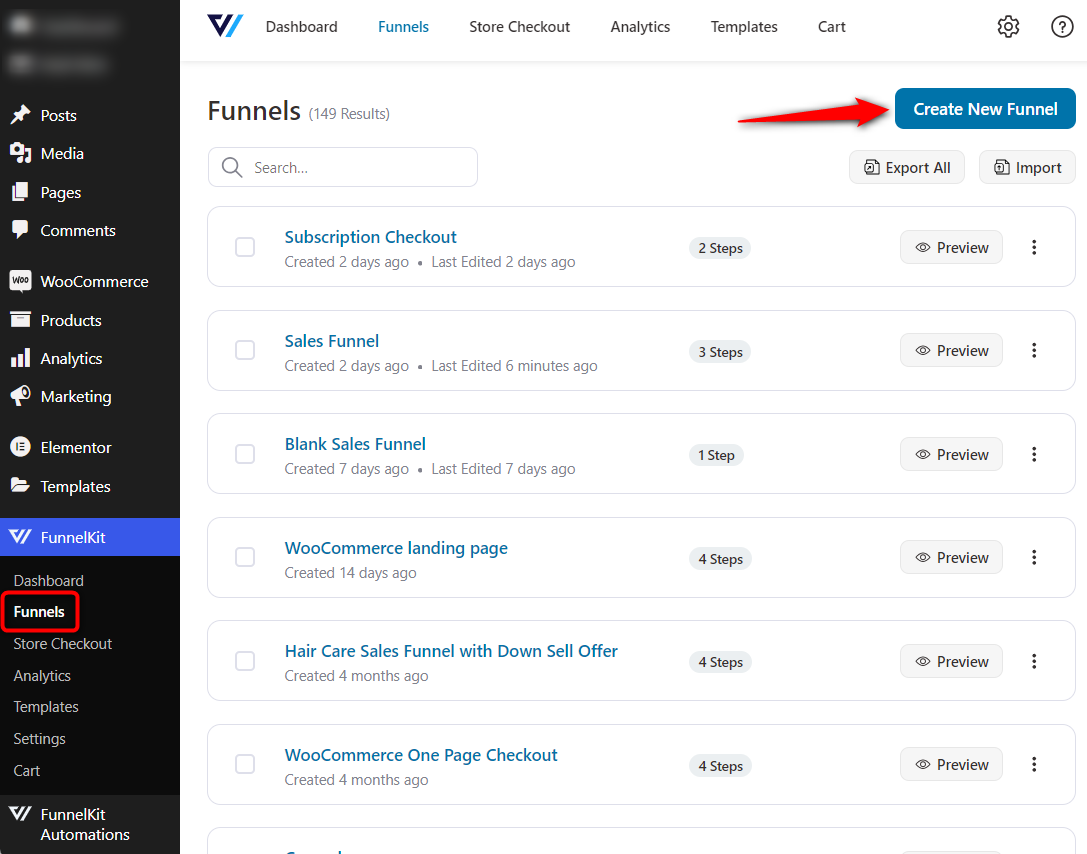Preview the WooCommerce One Page Checkout funnel

[951, 765]
